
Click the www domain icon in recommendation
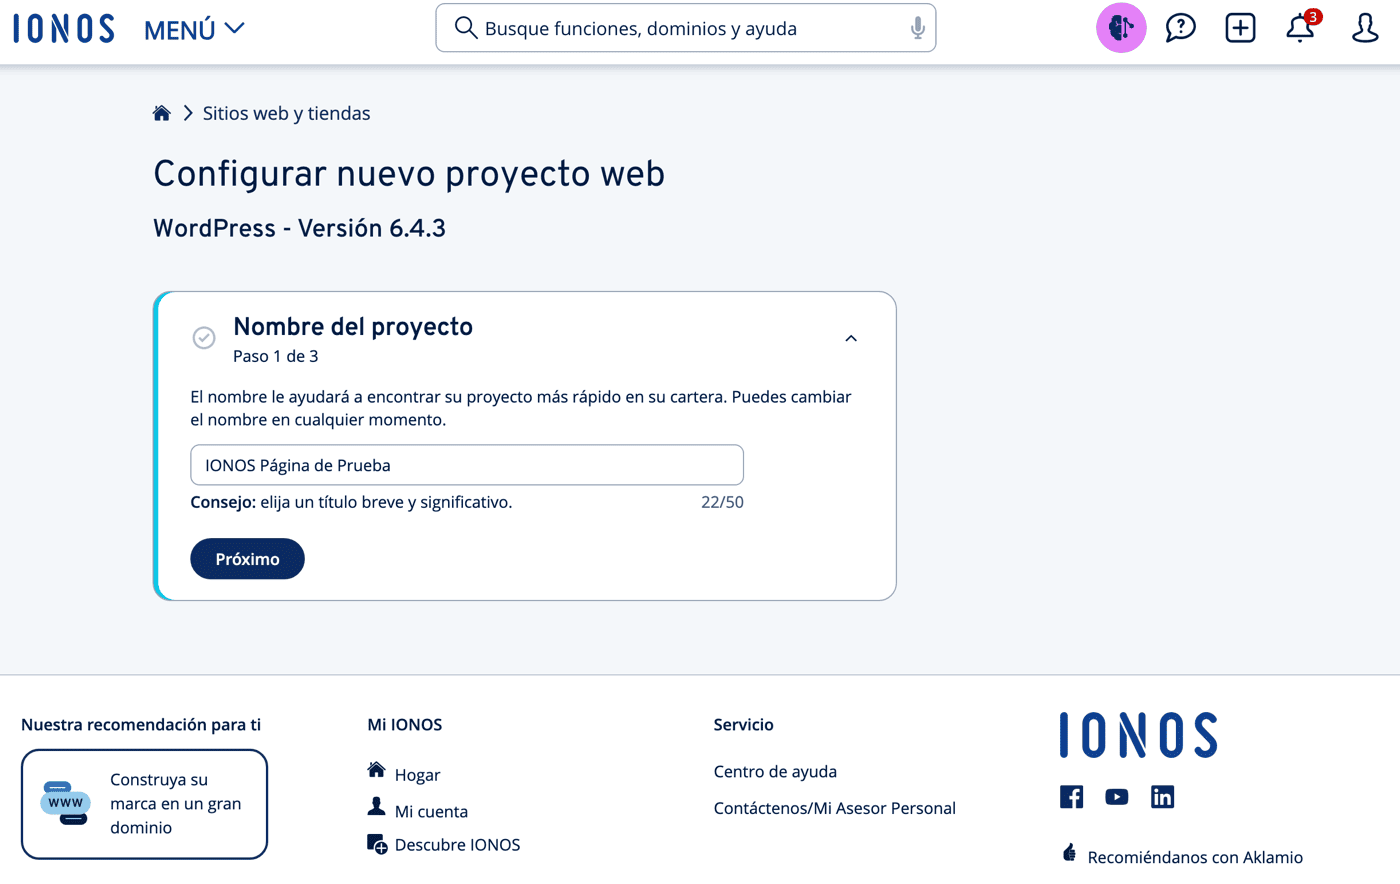tap(66, 803)
